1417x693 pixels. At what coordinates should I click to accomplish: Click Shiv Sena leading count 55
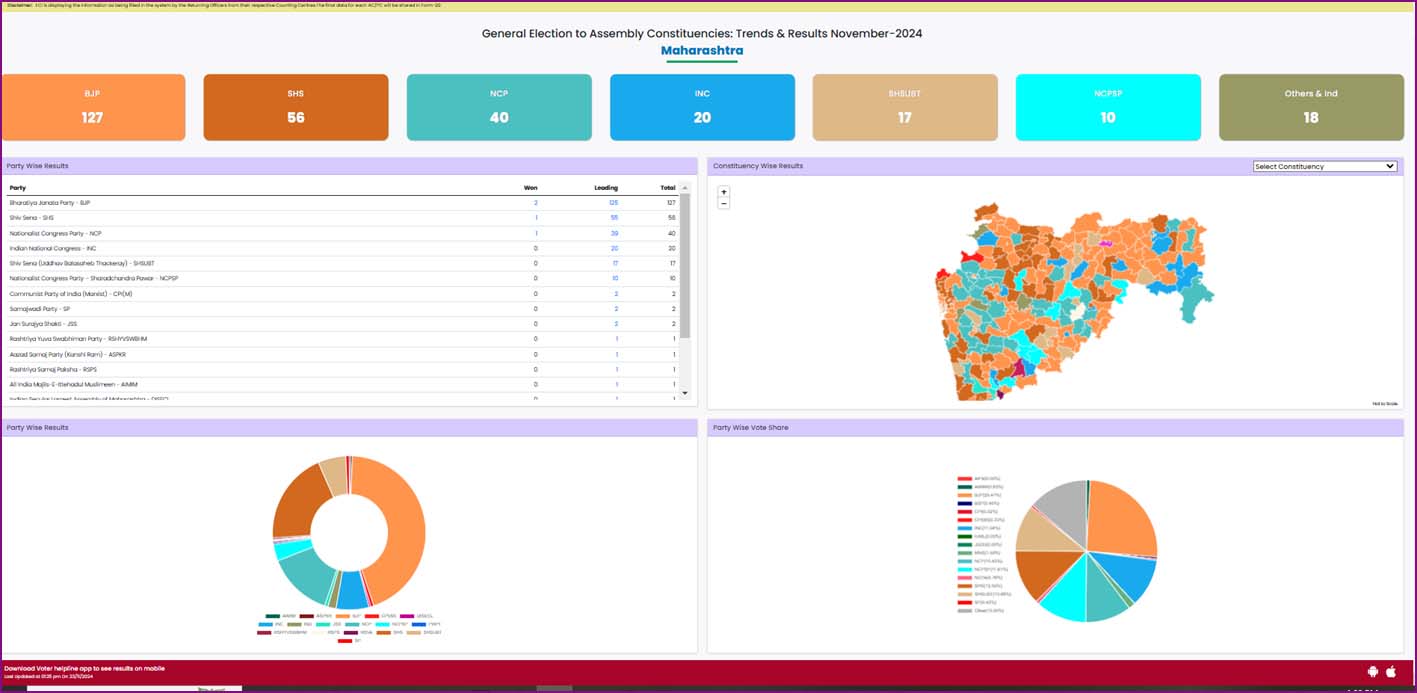point(614,217)
